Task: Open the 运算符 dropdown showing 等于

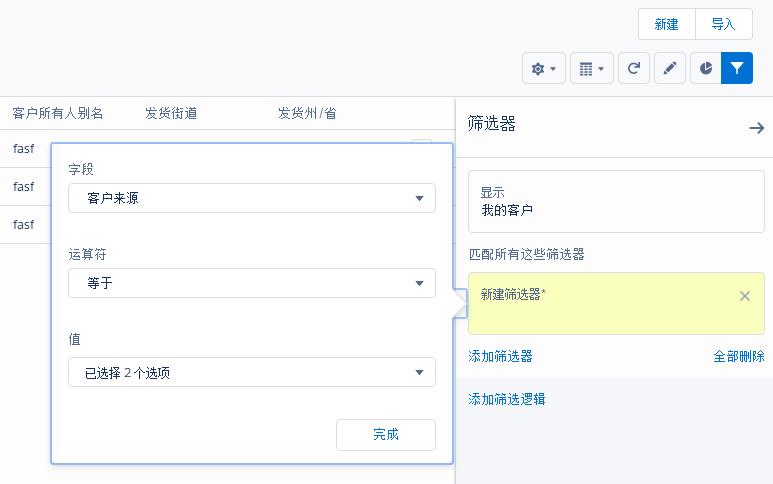Action: [x=252, y=283]
